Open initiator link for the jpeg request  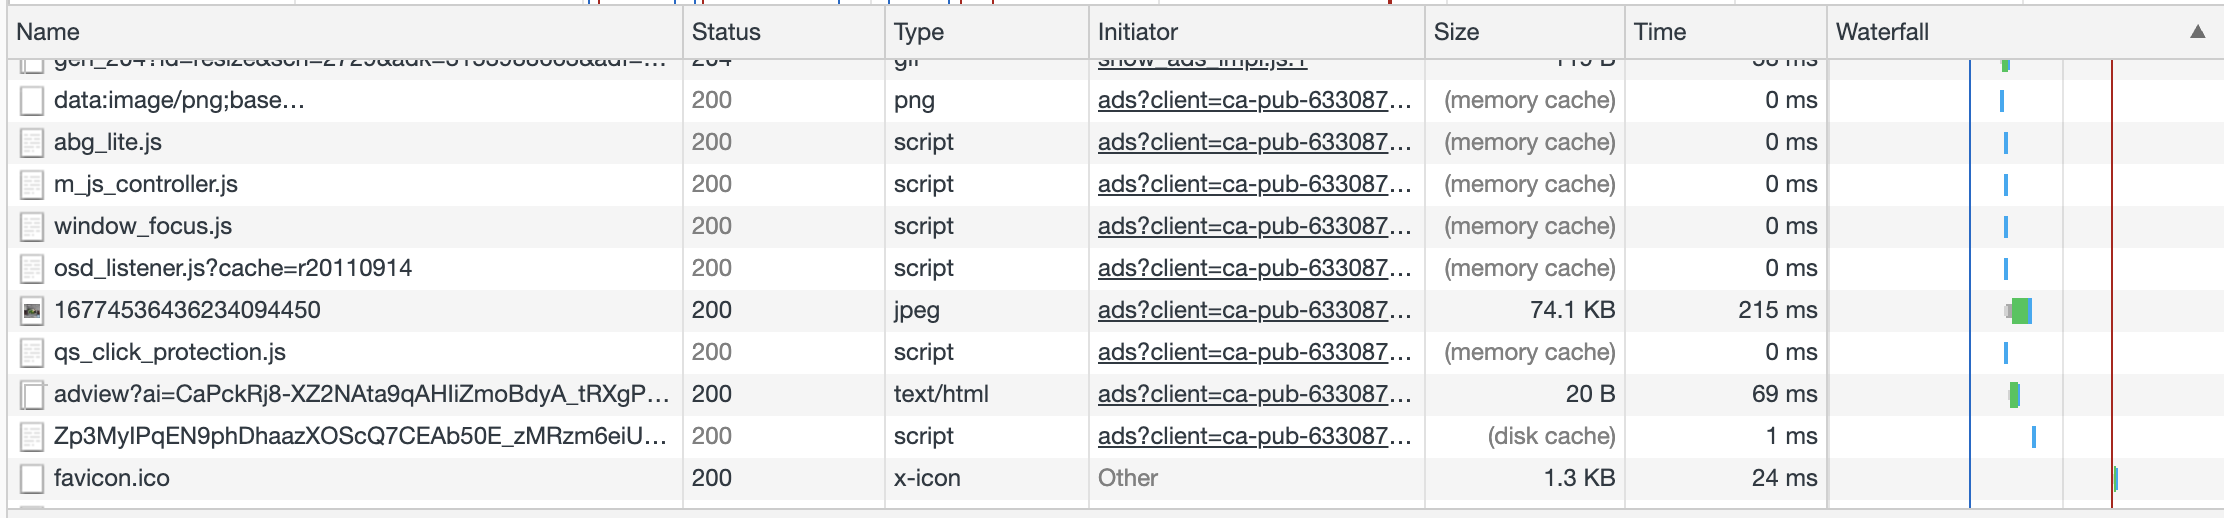[1254, 310]
